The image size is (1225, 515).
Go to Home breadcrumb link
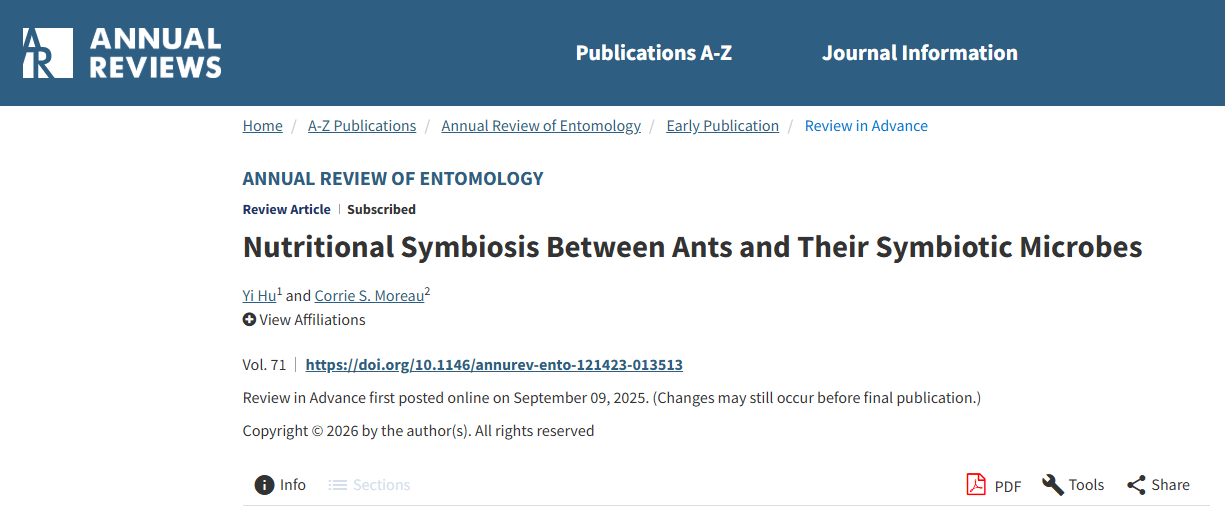[262, 126]
